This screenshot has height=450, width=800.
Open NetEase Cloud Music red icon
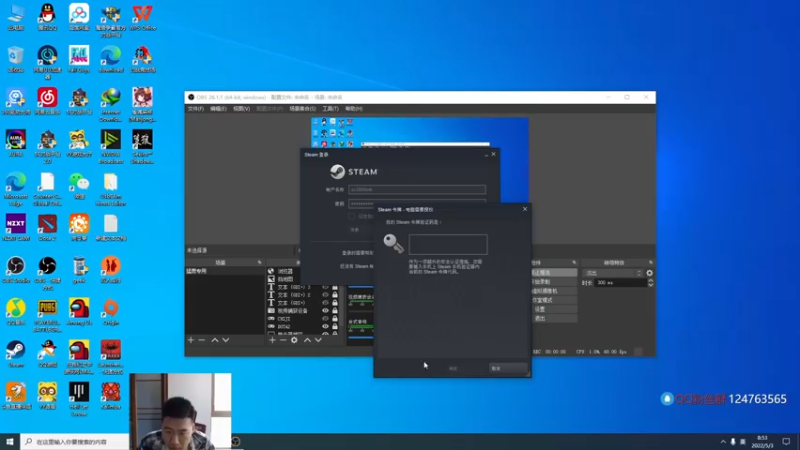click(47, 101)
